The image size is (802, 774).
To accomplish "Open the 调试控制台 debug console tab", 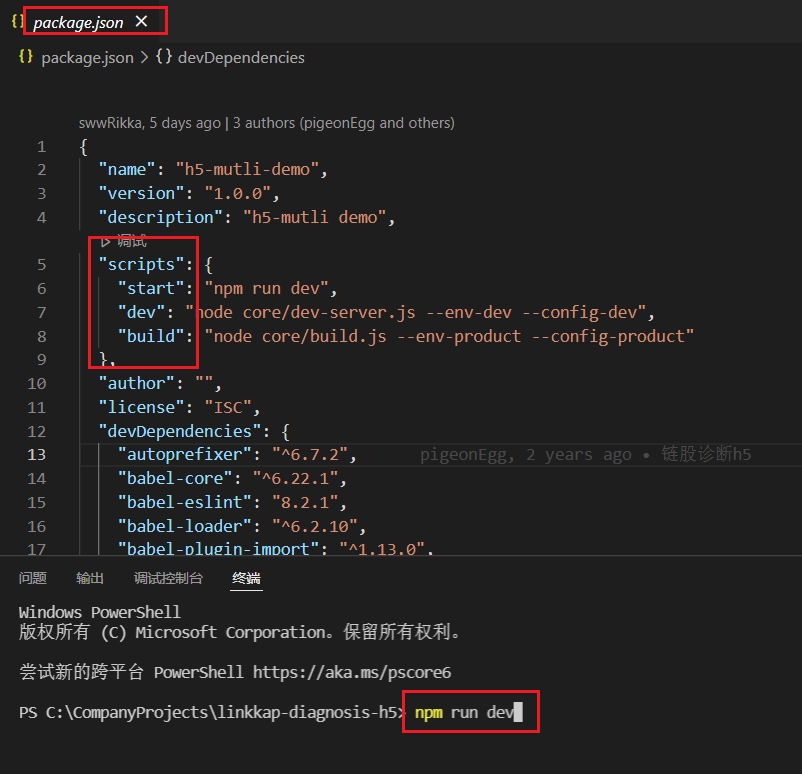I will click(x=168, y=578).
